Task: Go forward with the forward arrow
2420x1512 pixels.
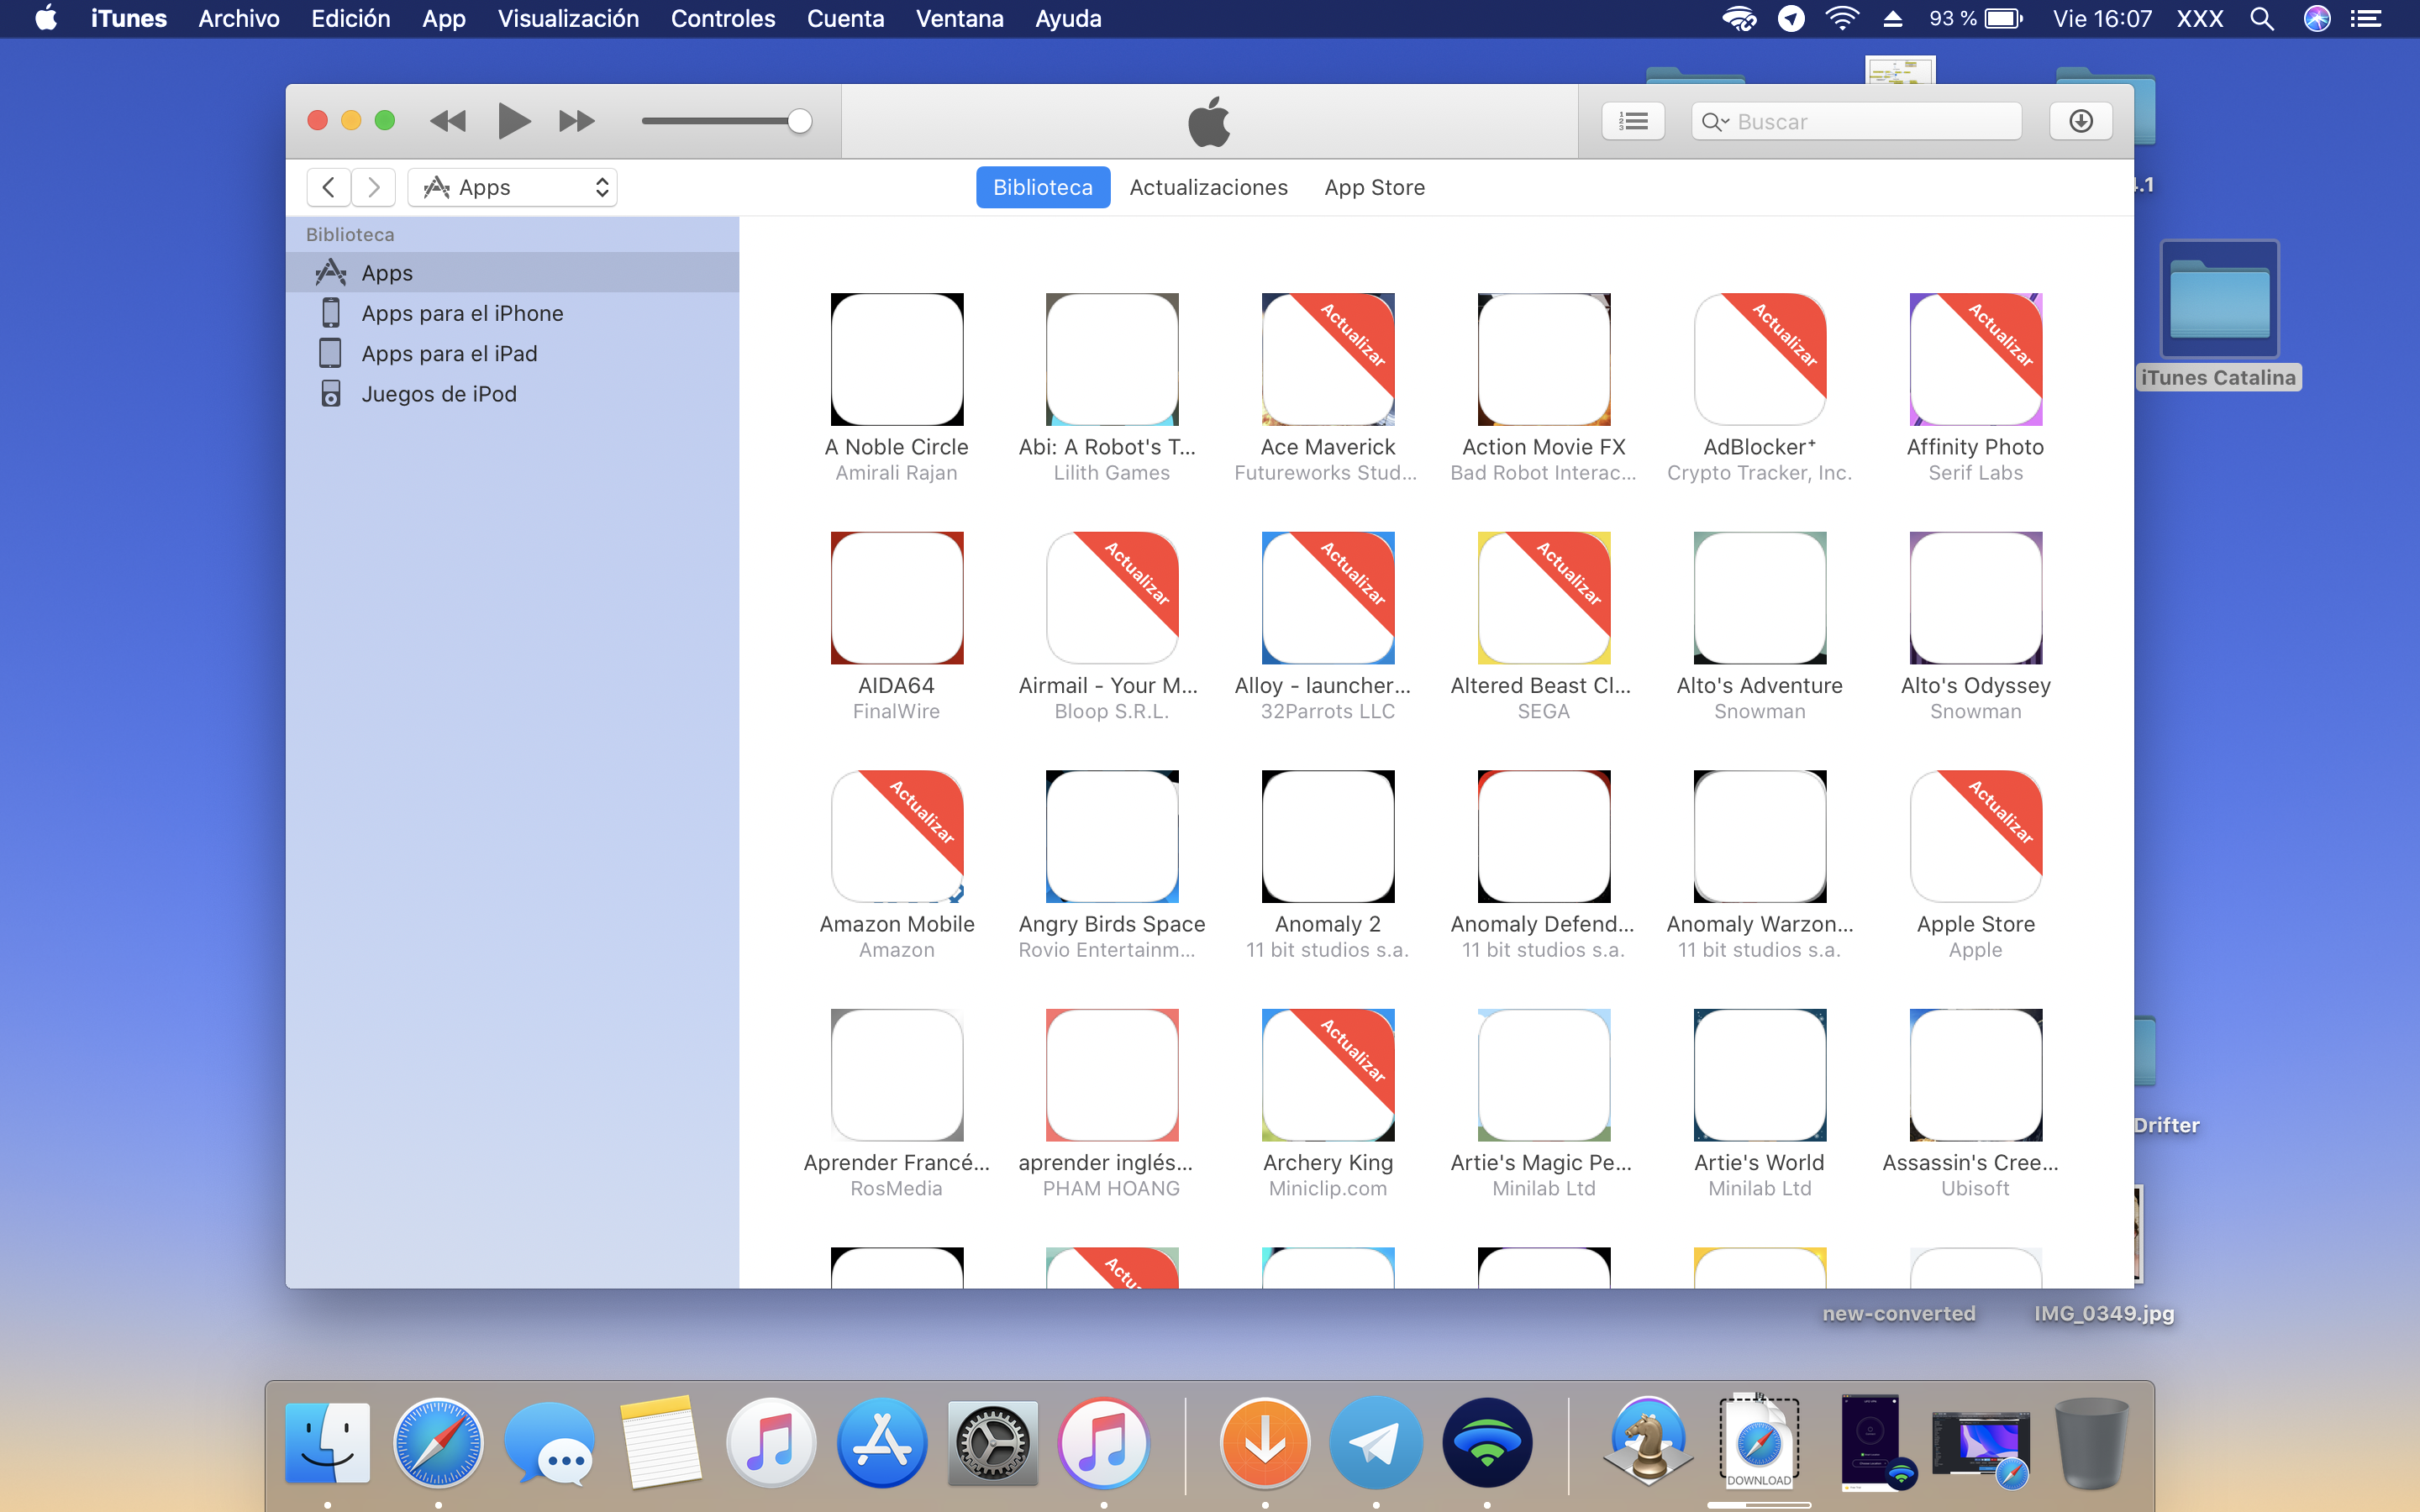Action: coord(373,187)
